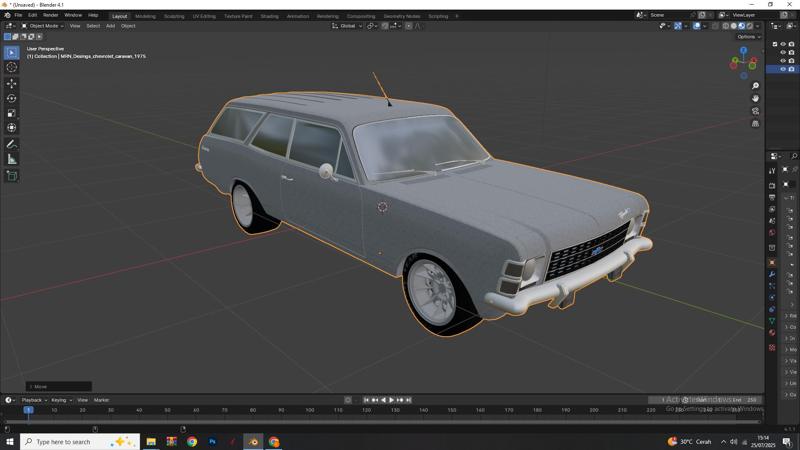Select the Cursor tool in toolbar

tap(12, 67)
